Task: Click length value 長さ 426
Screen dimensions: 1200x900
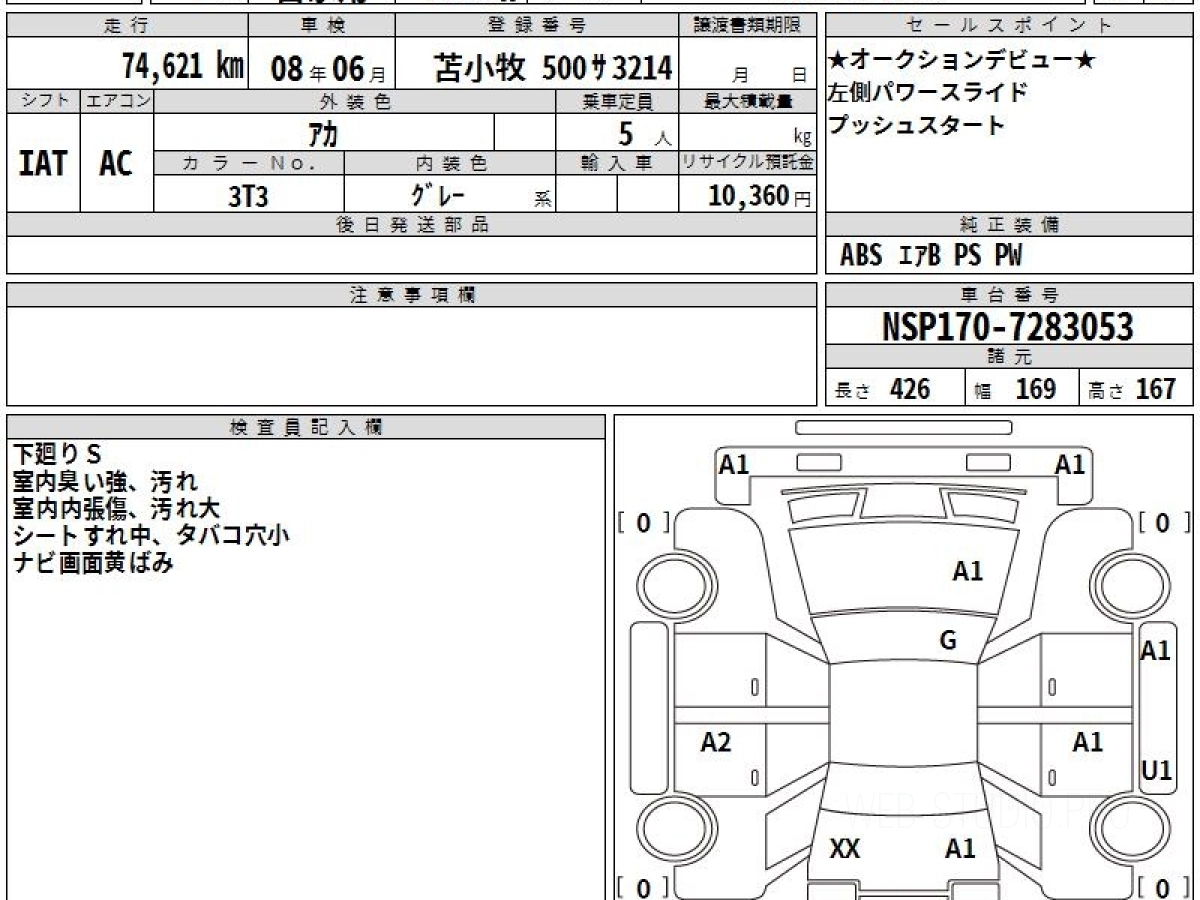Action: coord(883,389)
